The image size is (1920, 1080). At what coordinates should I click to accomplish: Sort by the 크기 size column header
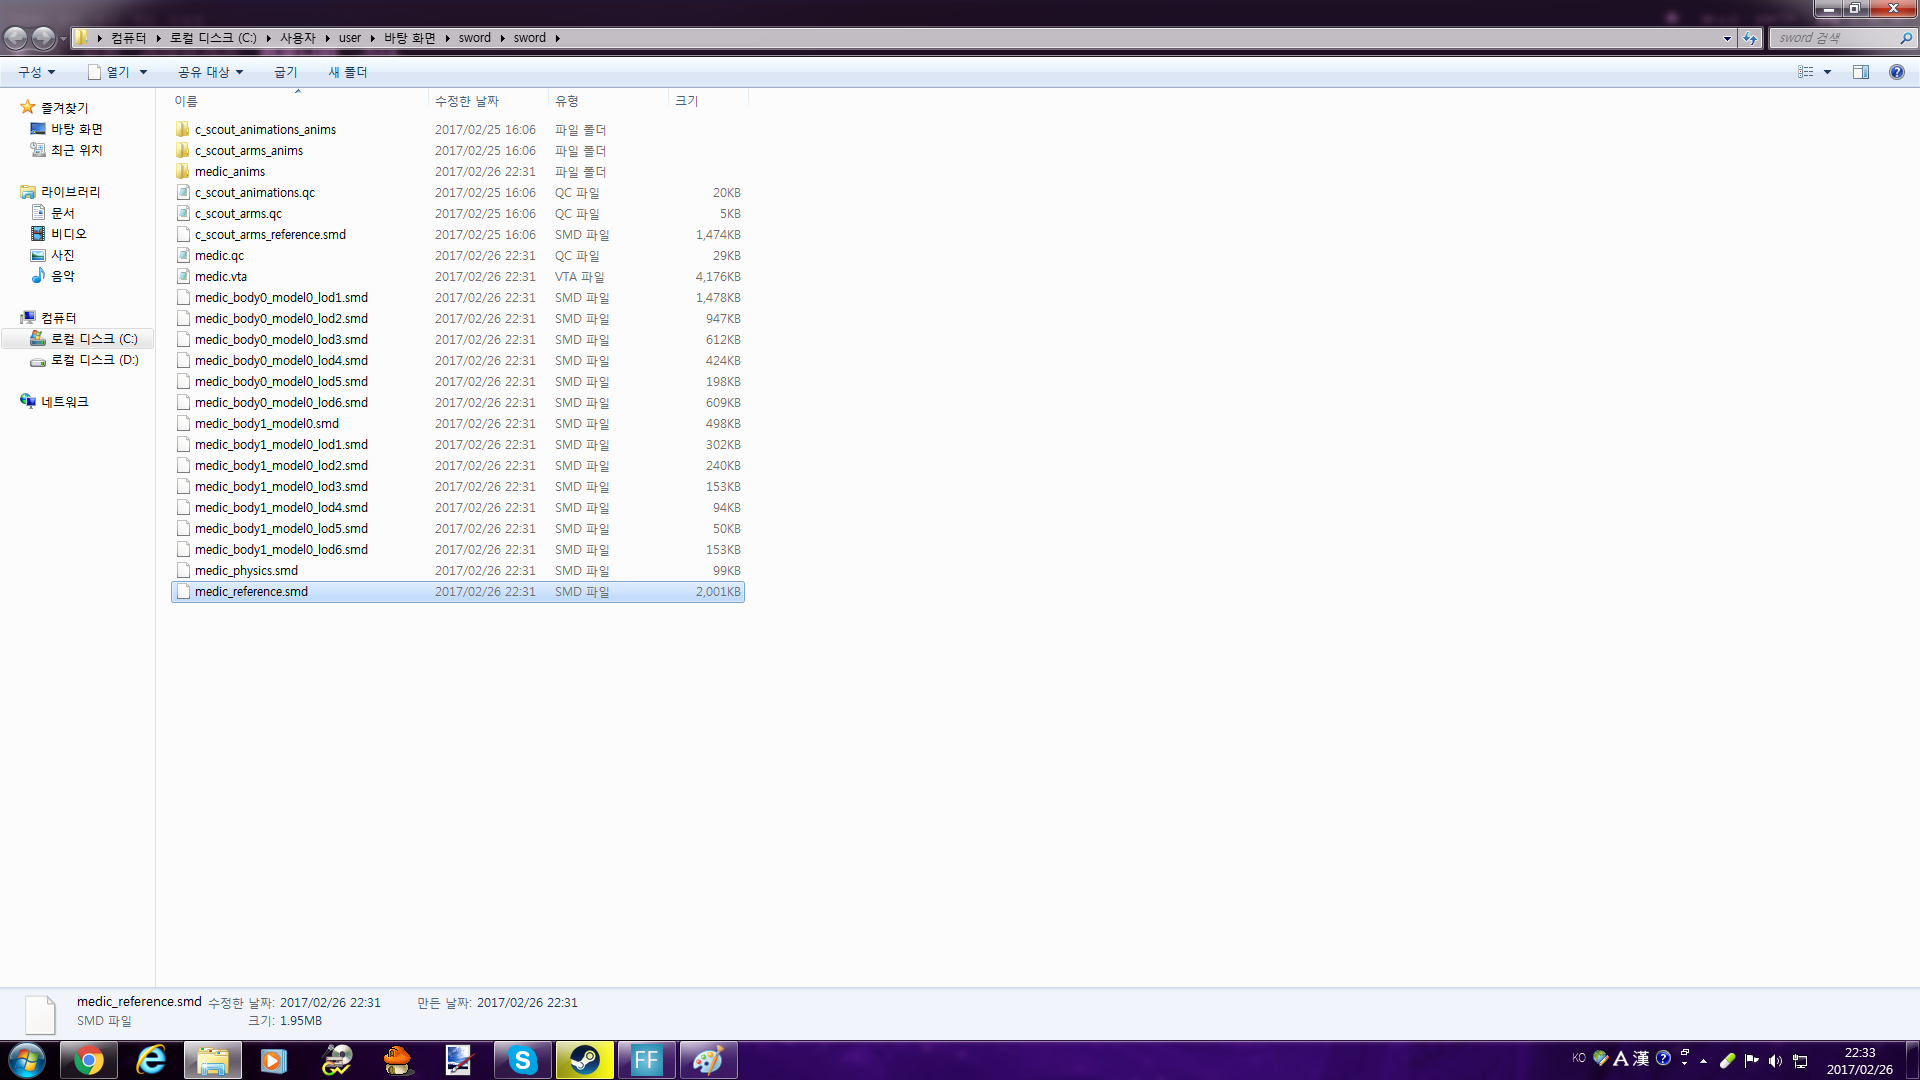pos(687,101)
